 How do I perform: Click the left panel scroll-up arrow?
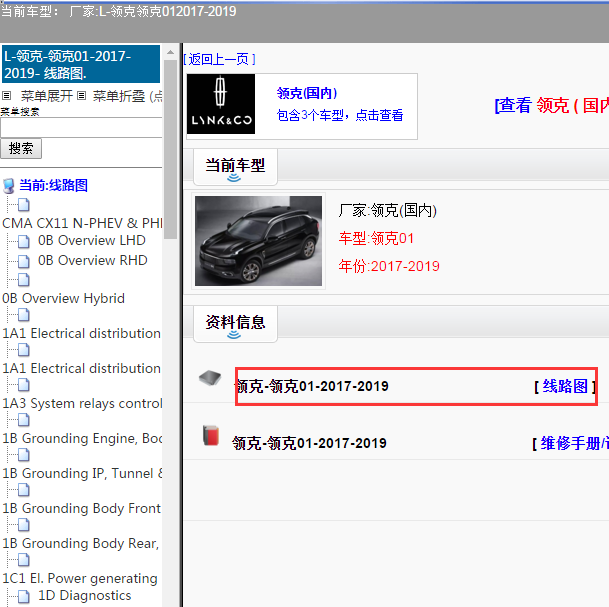click(170, 52)
